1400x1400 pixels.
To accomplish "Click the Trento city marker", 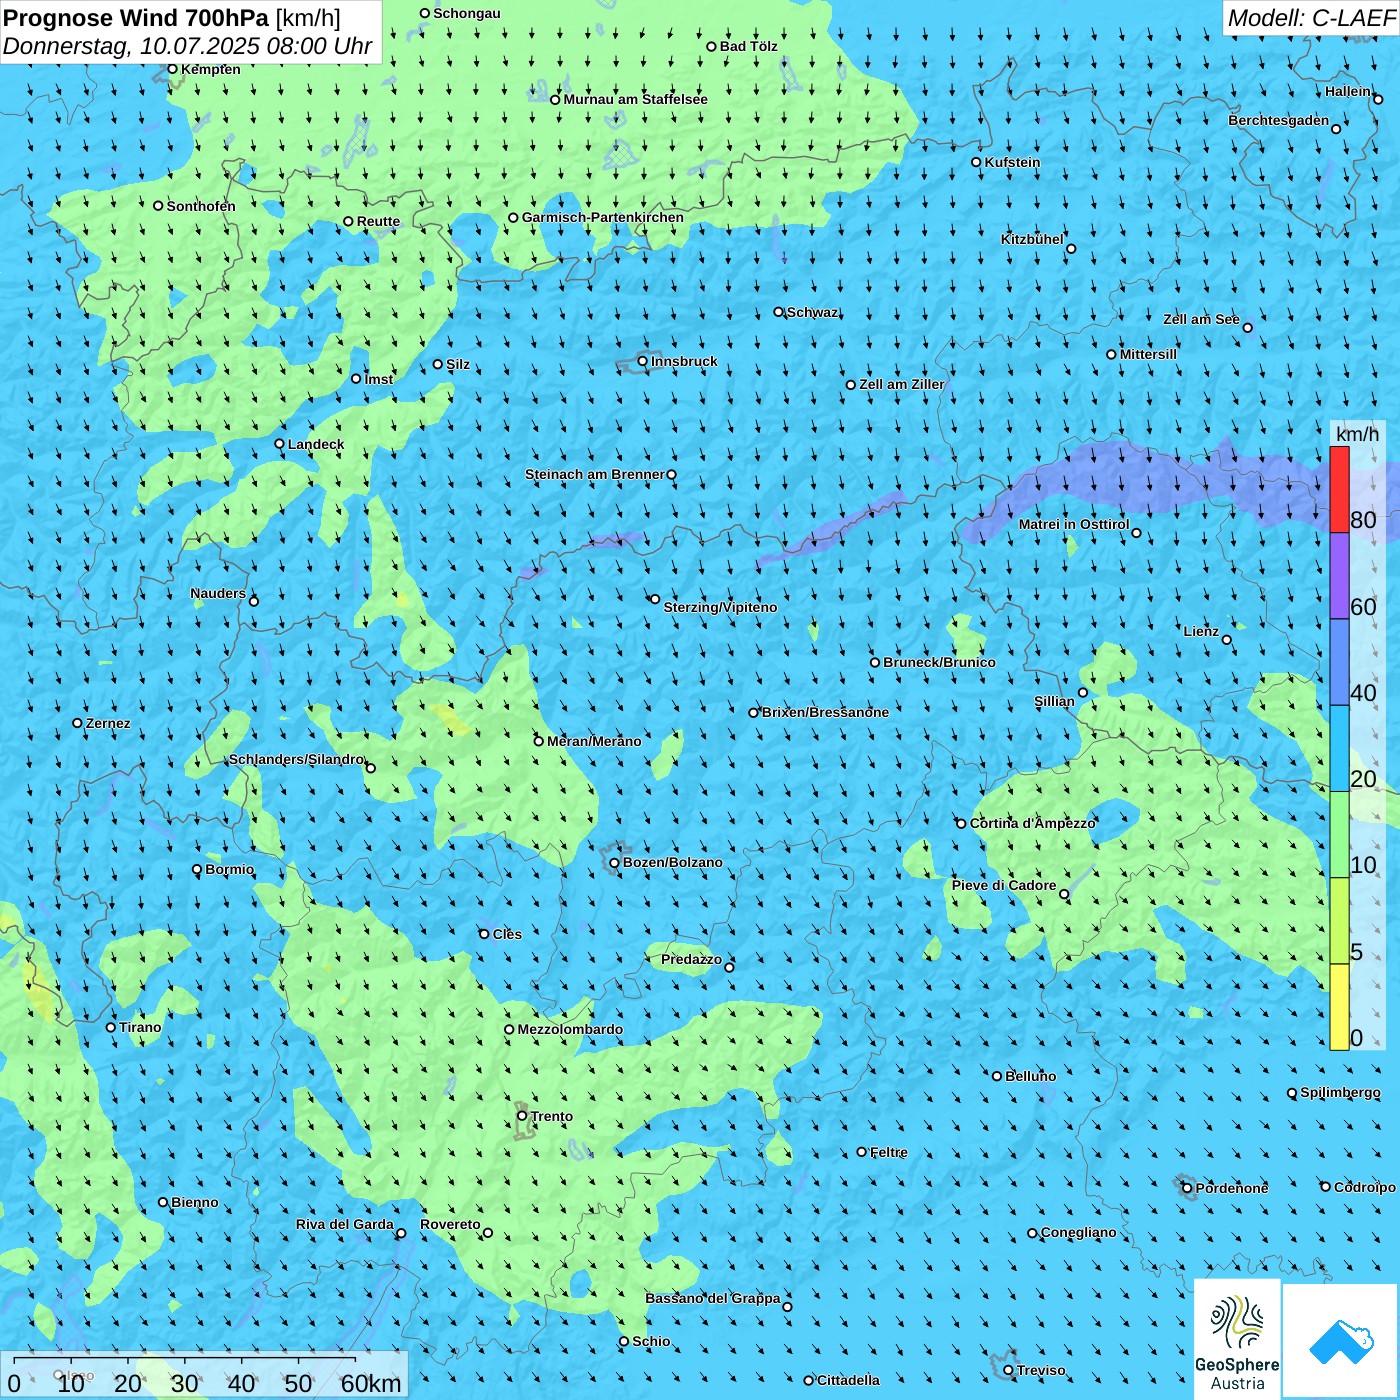I will (522, 1116).
